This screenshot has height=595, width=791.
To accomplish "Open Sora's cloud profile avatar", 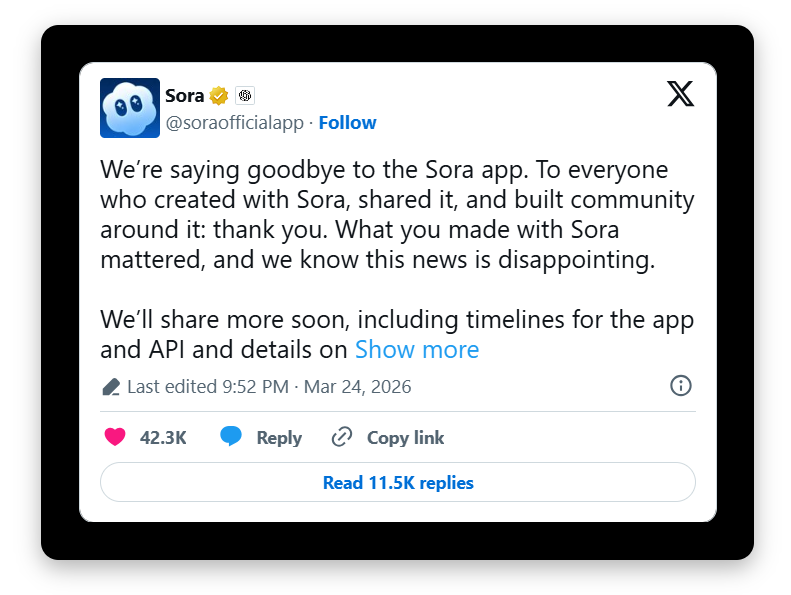I will tap(130, 108).
